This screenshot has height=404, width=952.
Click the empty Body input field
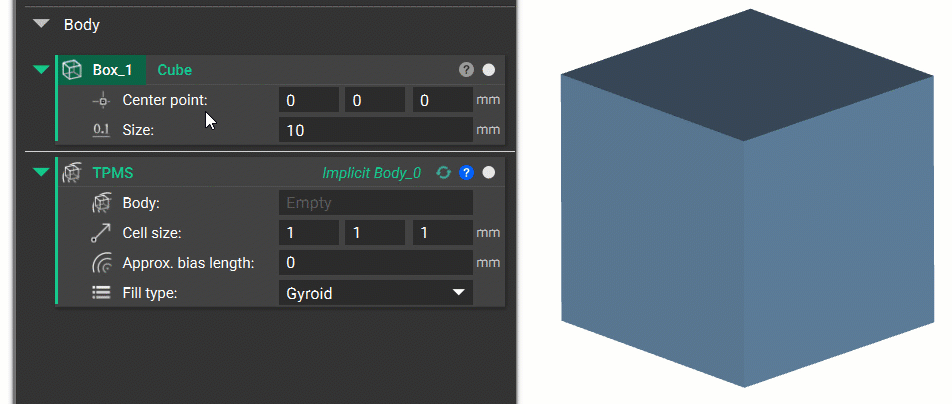[376, 203]
